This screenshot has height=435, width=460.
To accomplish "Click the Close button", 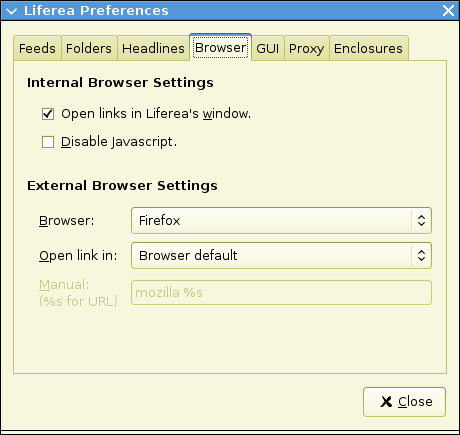I will click(x=404, y=402).
